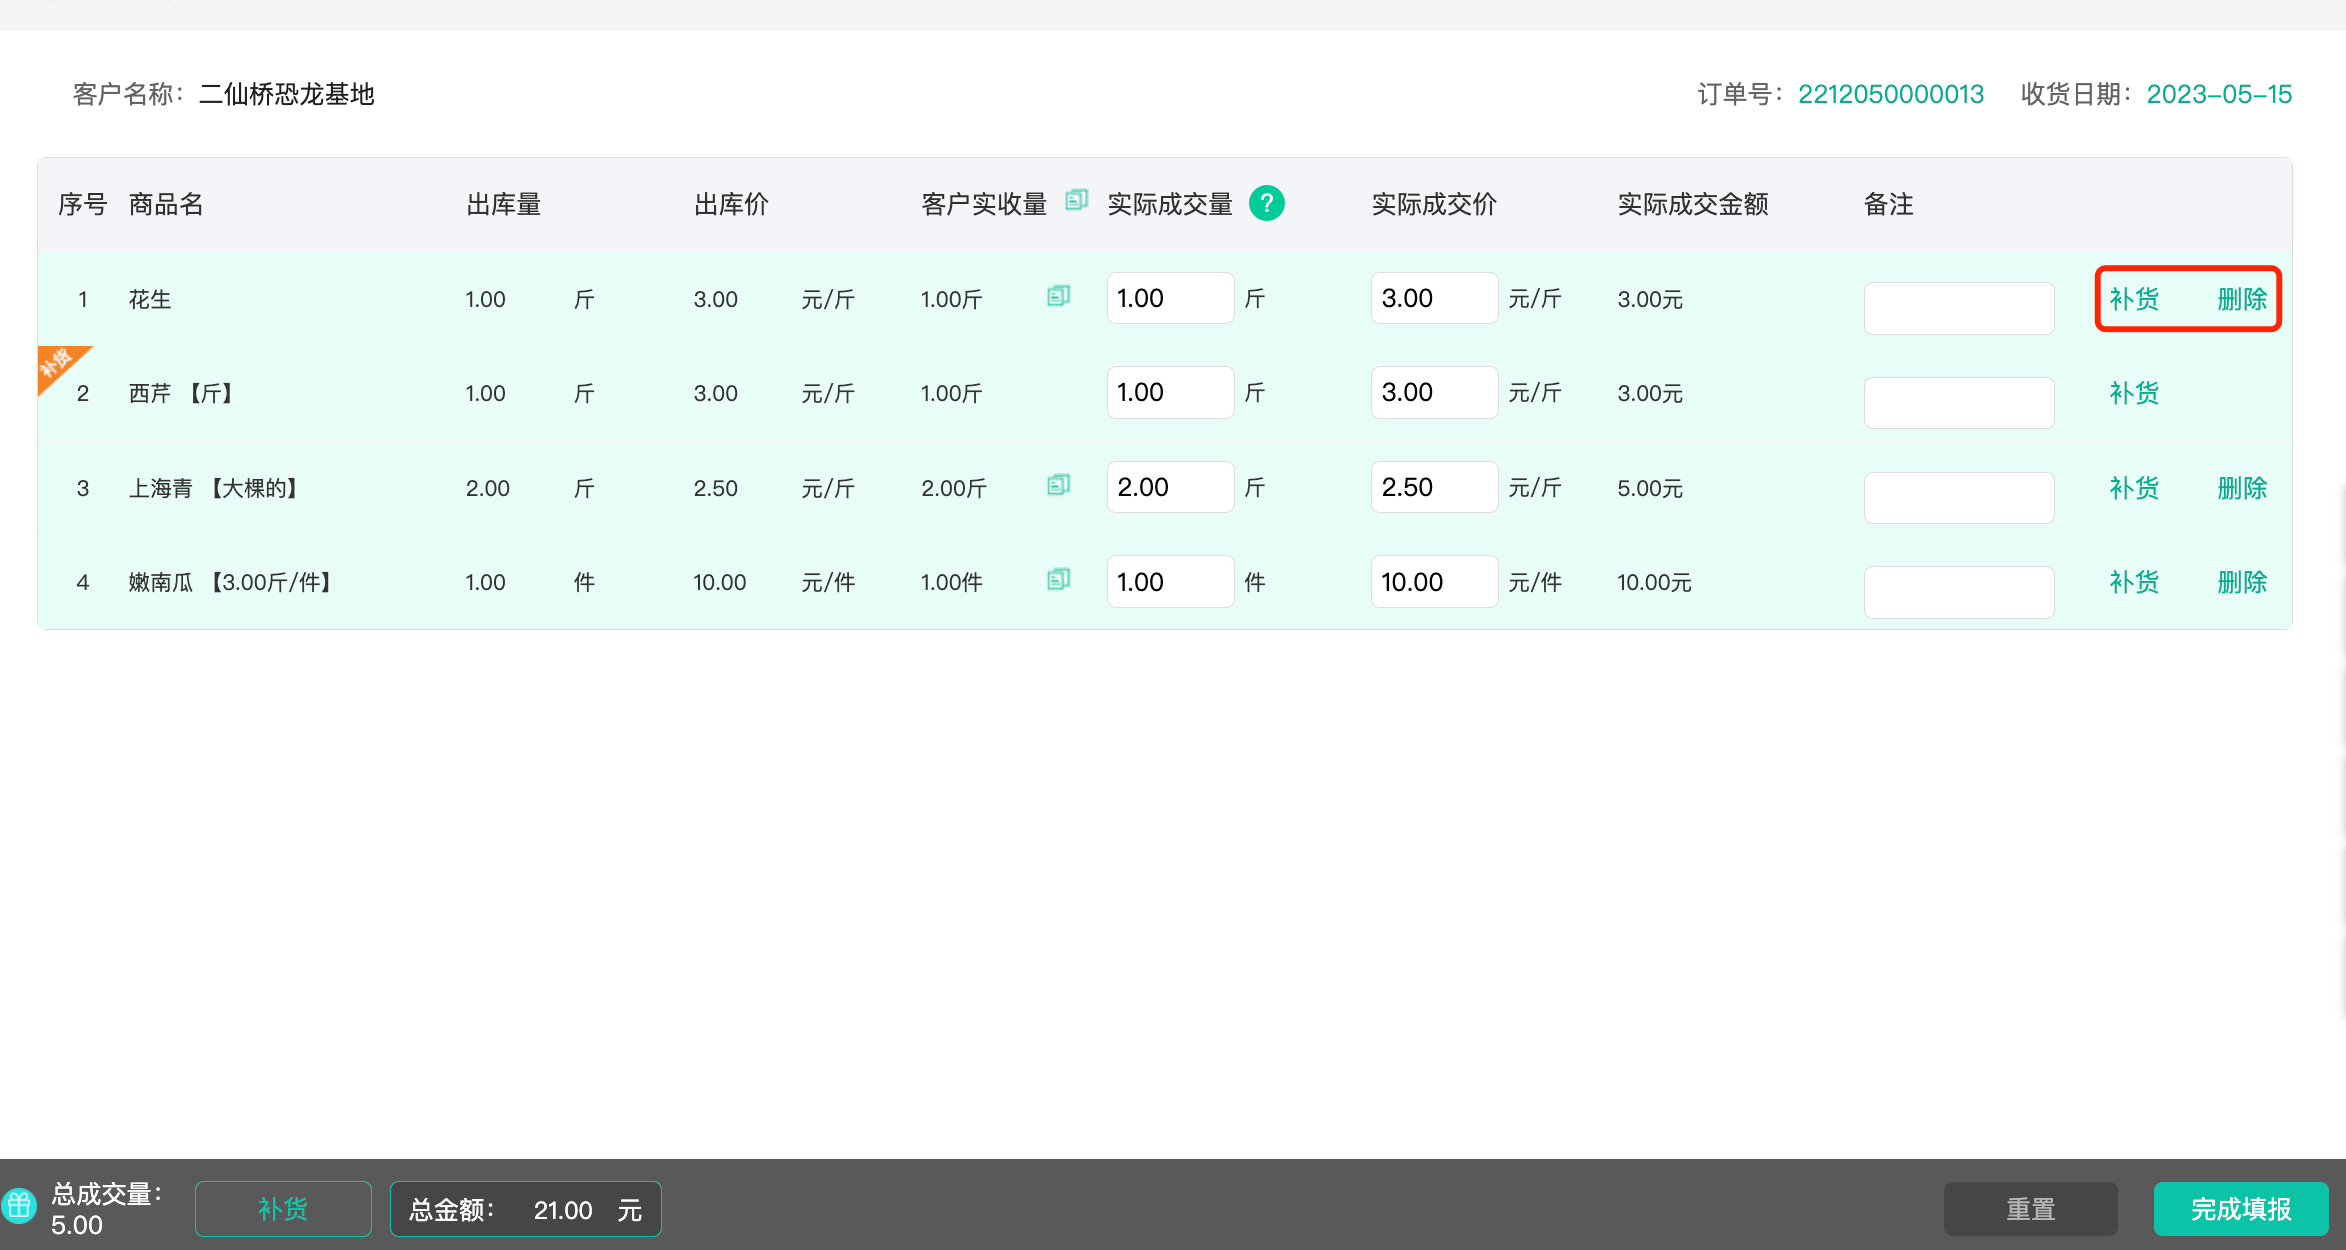
Task: Click 补货 link for 花生 row
Action: pos(2134,299)
